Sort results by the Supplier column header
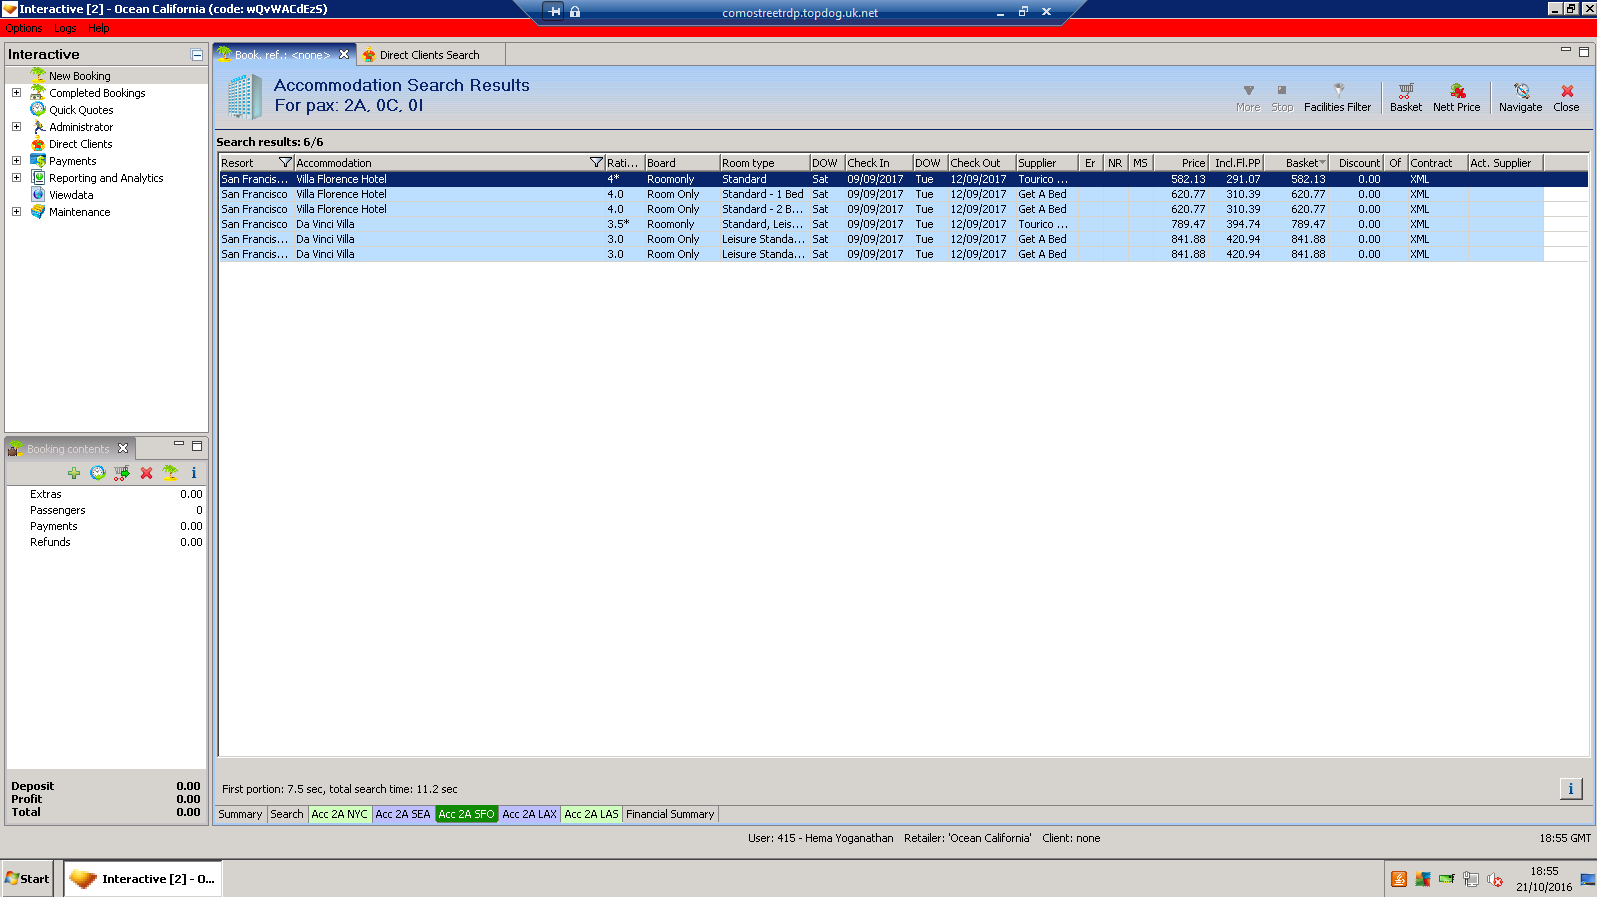 (x=1046, y=163)
